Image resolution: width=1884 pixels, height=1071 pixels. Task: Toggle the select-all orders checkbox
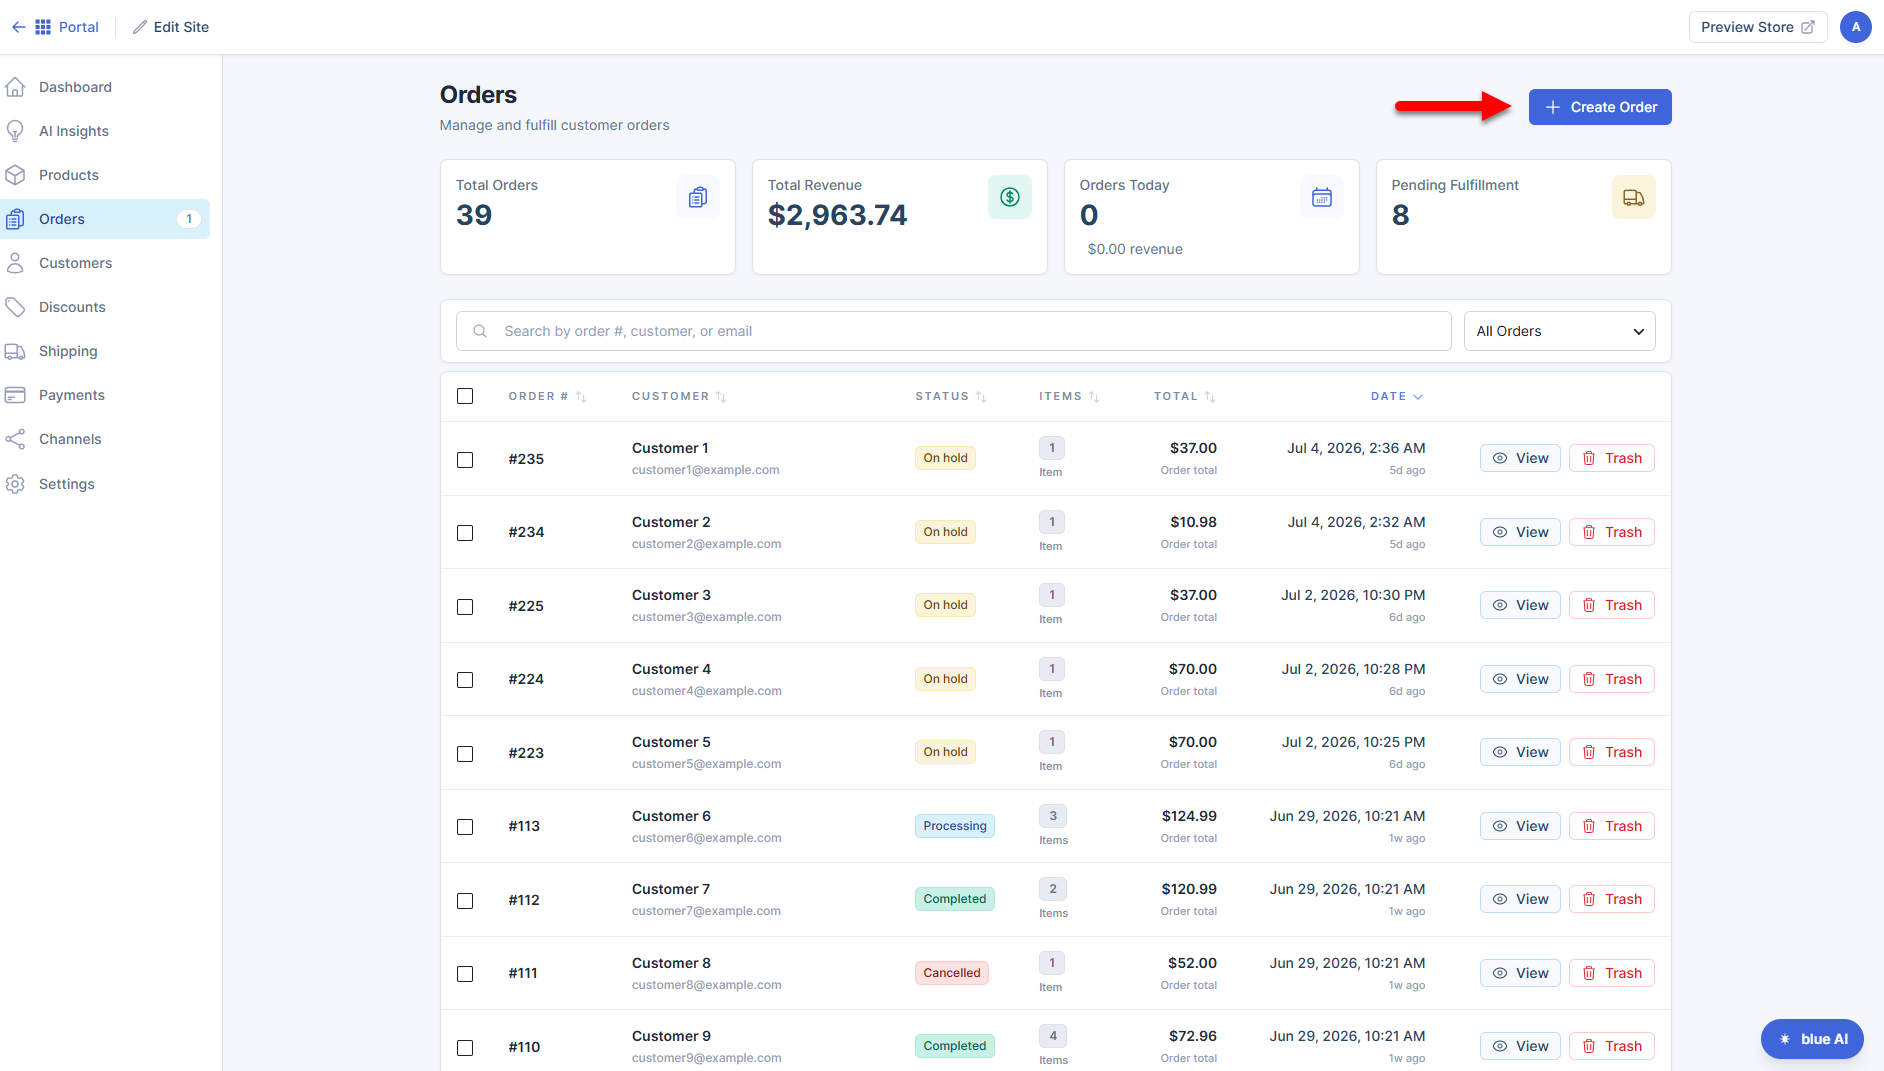tap(465, 396)
